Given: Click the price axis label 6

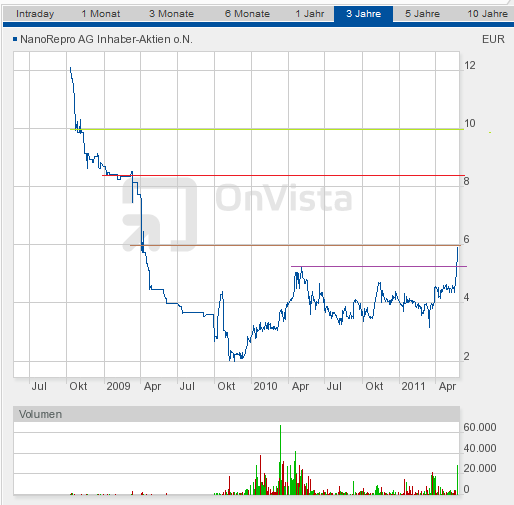Looking at the screenshot, I should pyautogui.click(x=466, y=239).
